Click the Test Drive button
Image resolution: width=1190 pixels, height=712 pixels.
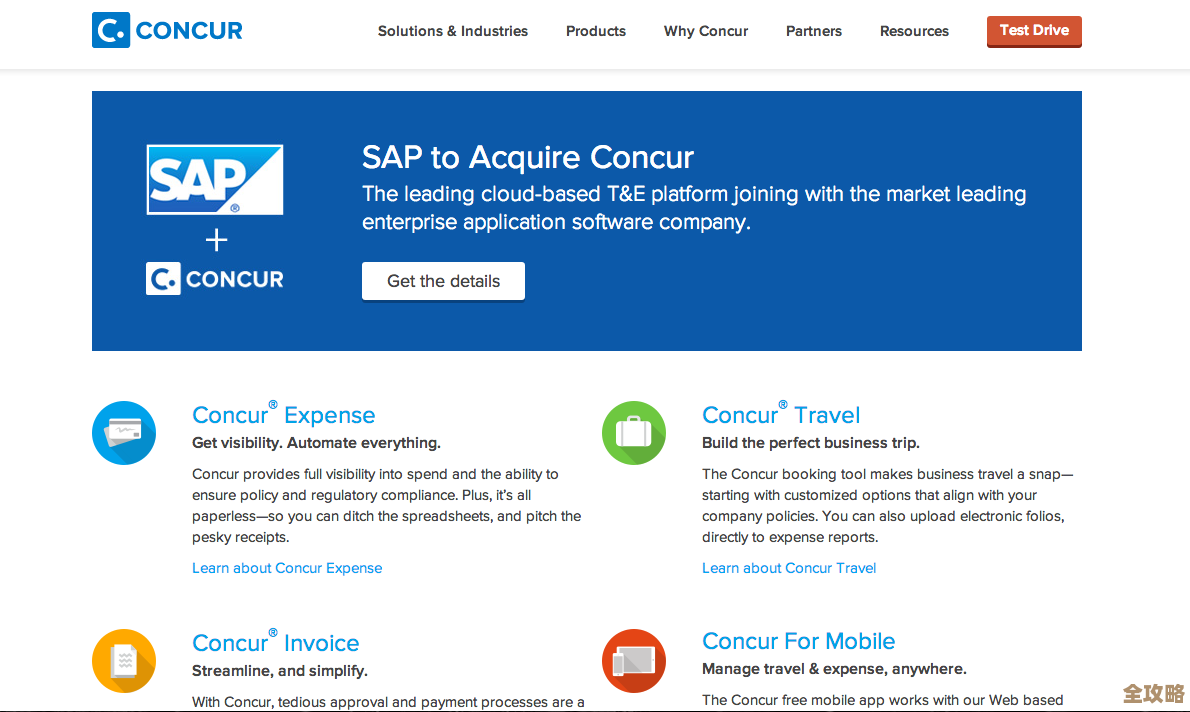(1034, 31)
